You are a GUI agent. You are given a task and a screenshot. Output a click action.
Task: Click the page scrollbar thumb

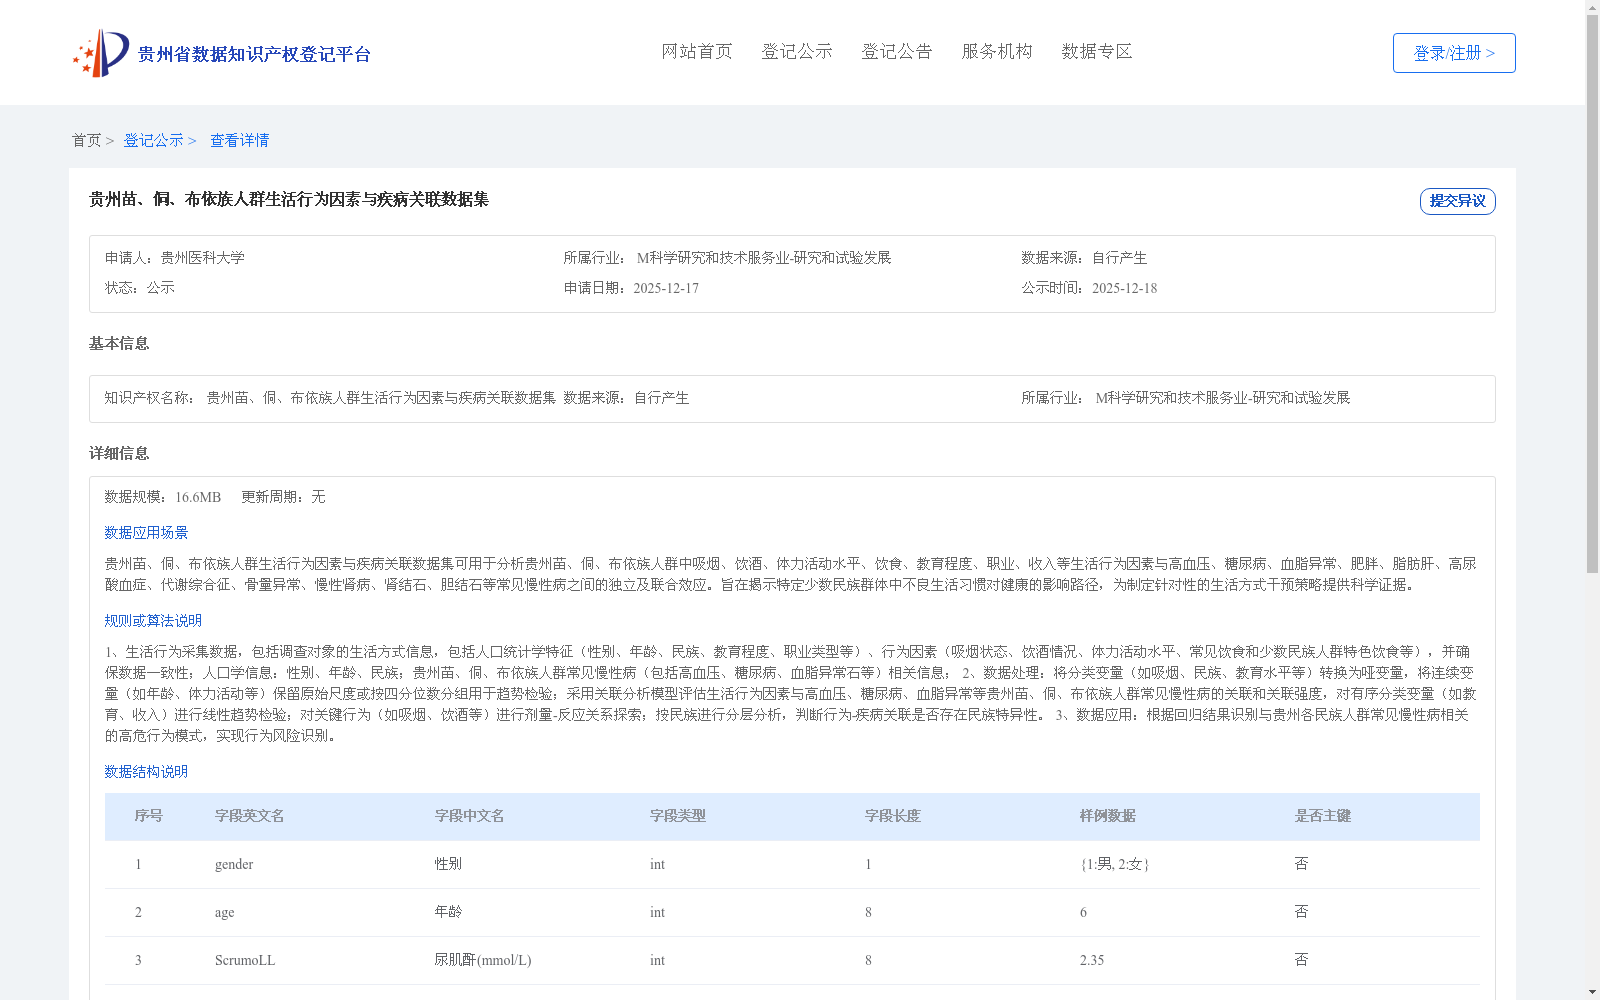1592,294
